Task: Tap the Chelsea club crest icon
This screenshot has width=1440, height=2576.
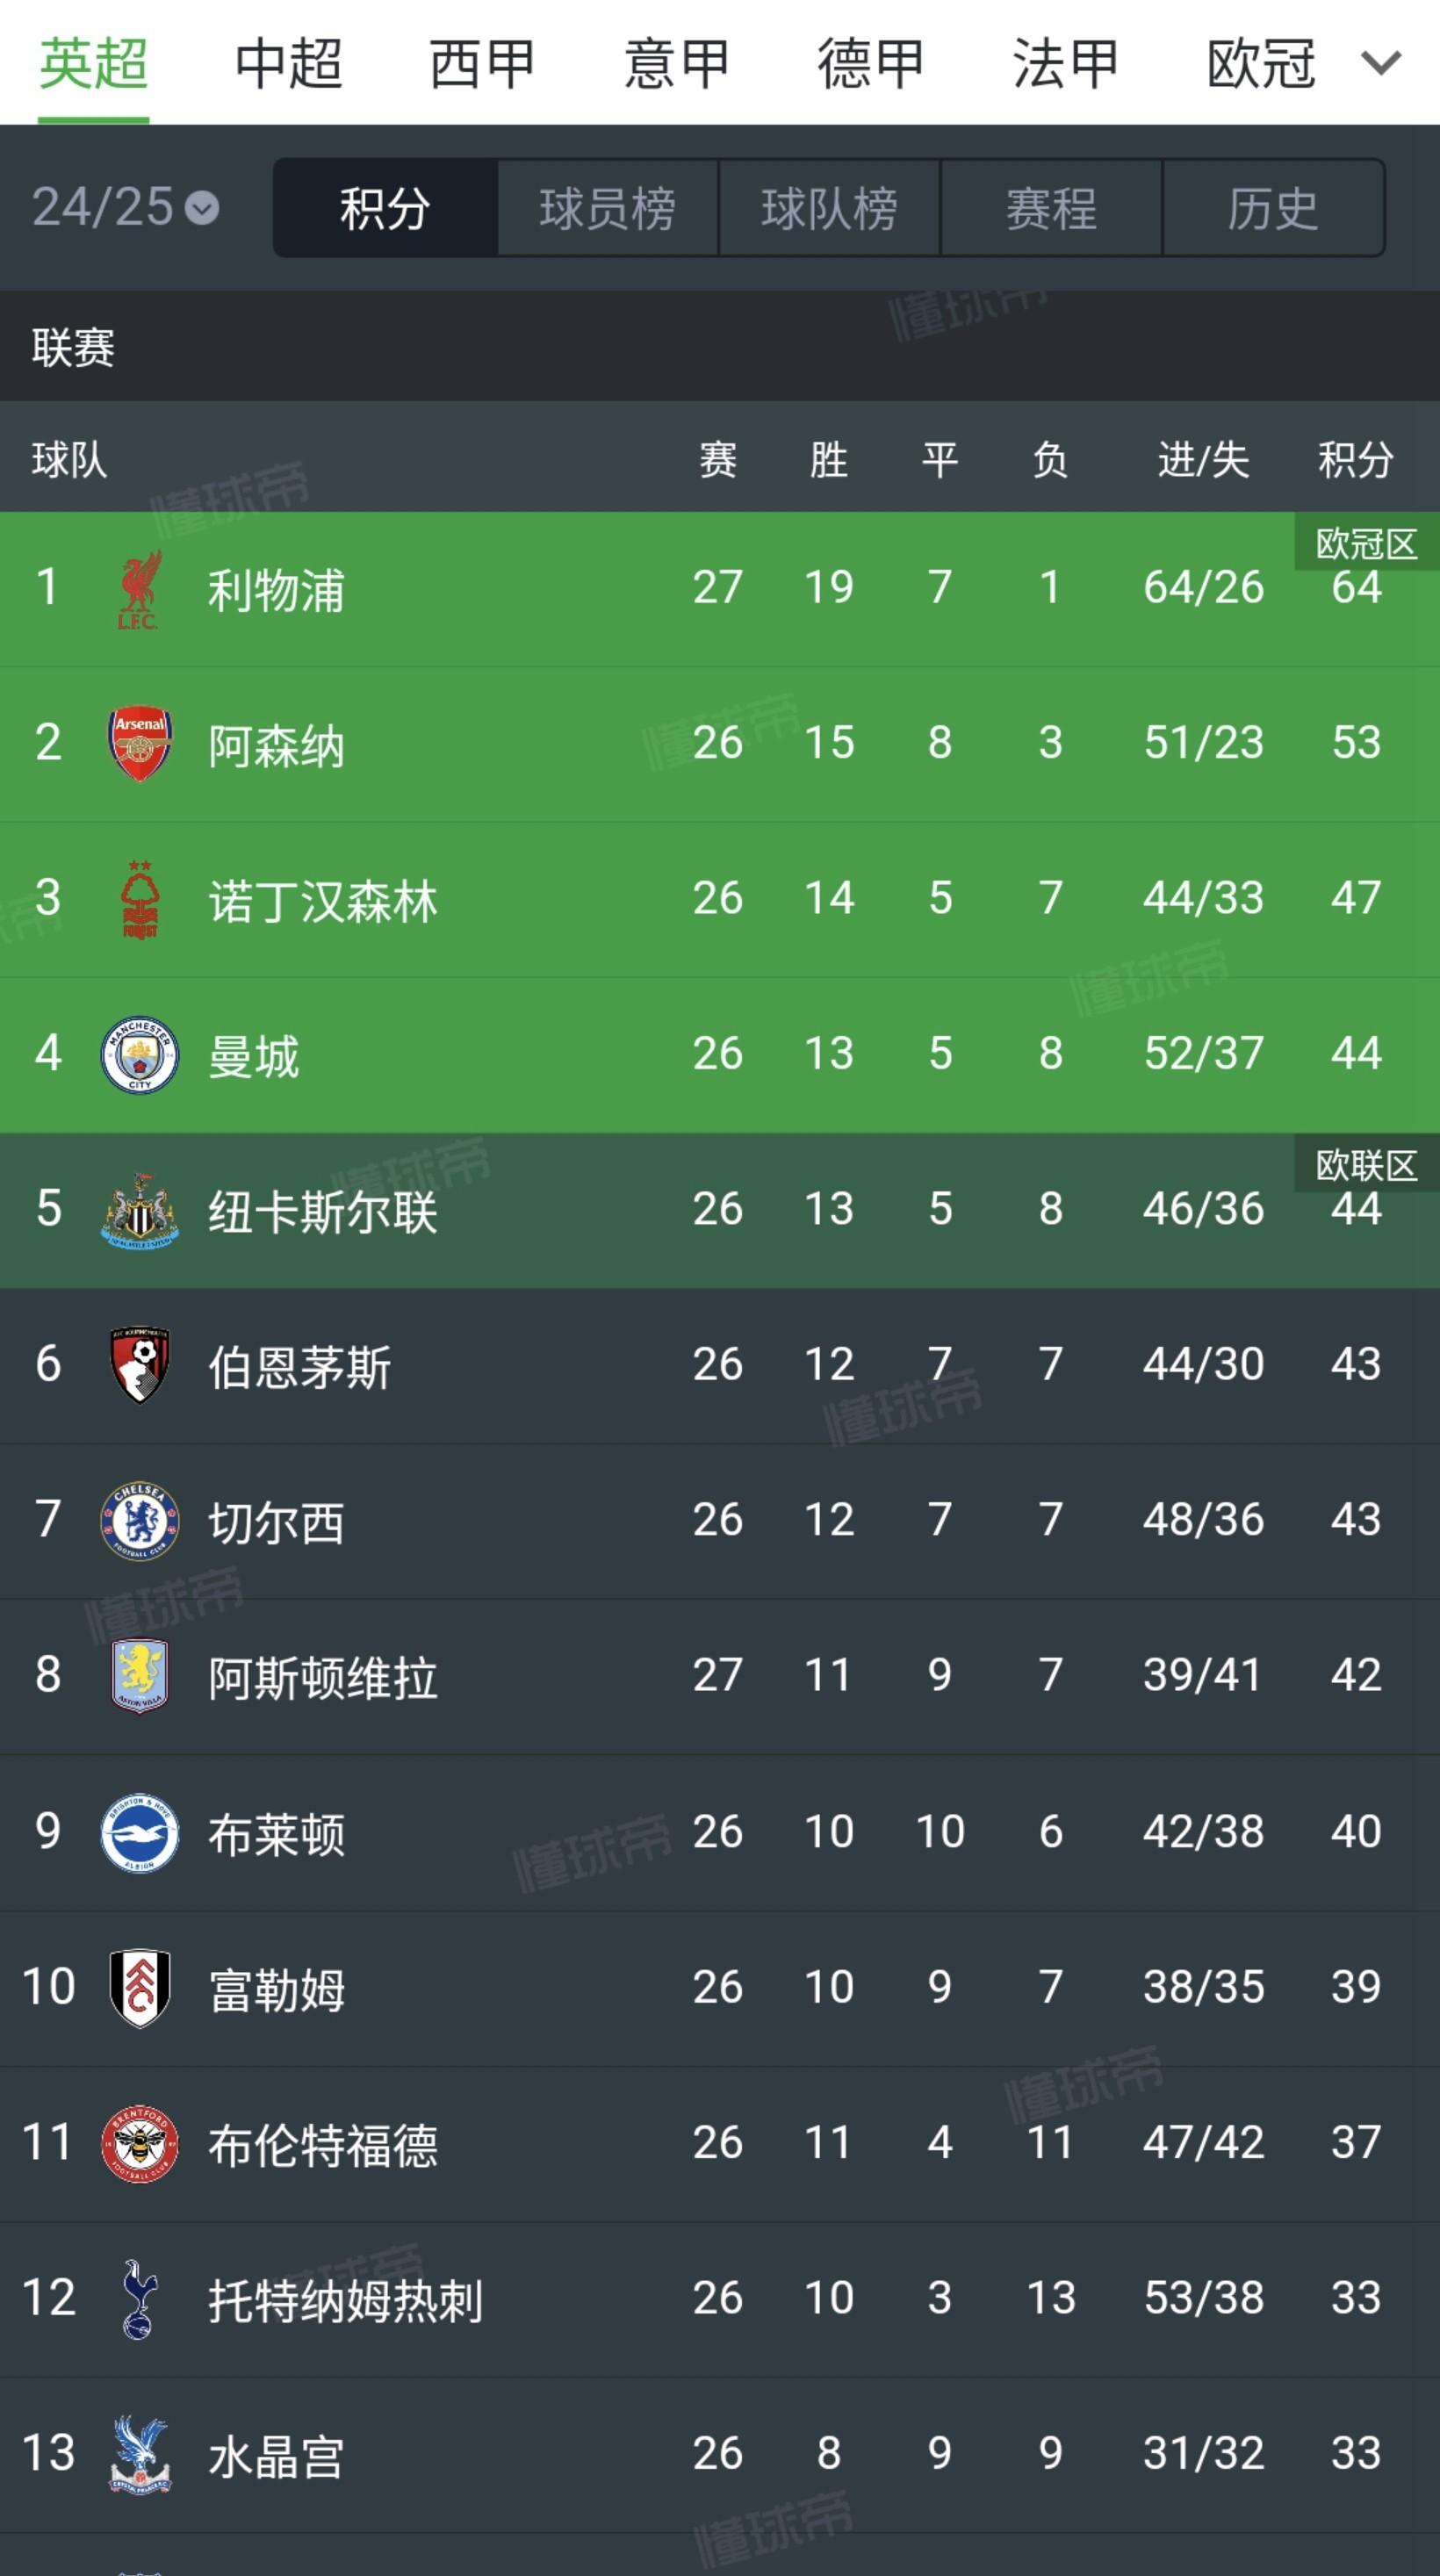Action: [x=139, y=1521]
